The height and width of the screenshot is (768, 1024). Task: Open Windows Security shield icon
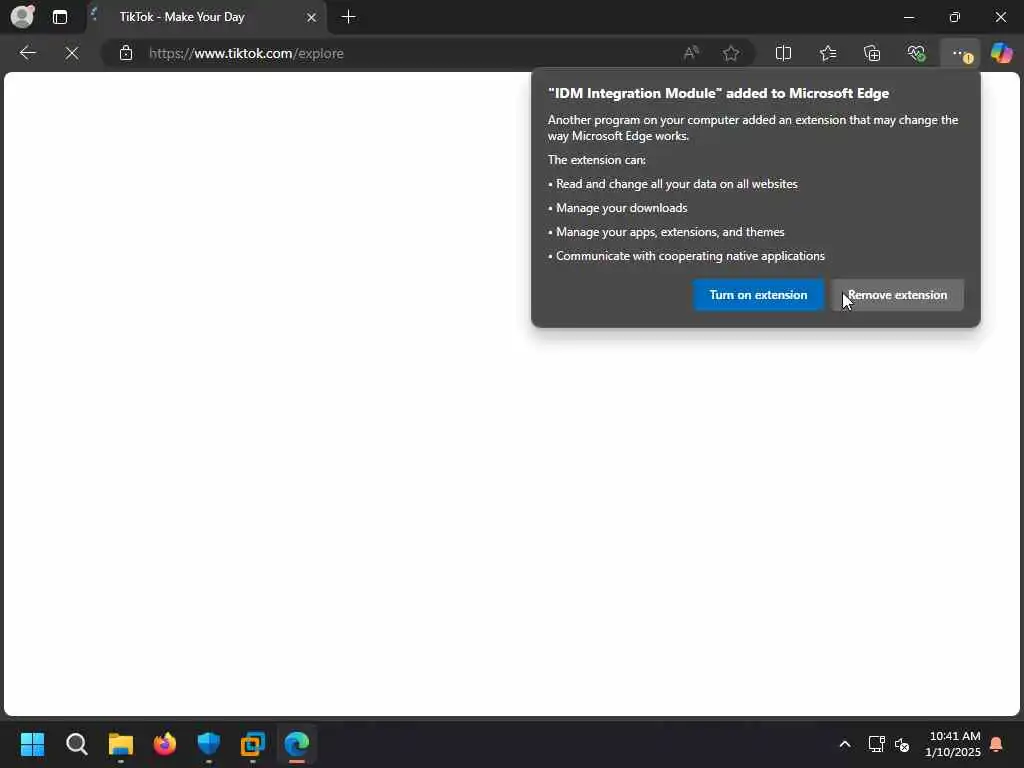coord(209,743)
